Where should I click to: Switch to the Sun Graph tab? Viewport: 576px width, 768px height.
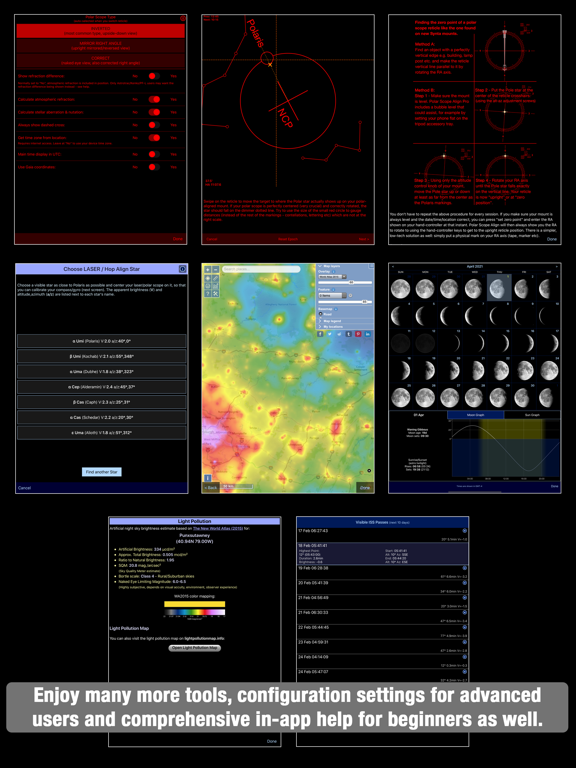click(x=532, y=415)
